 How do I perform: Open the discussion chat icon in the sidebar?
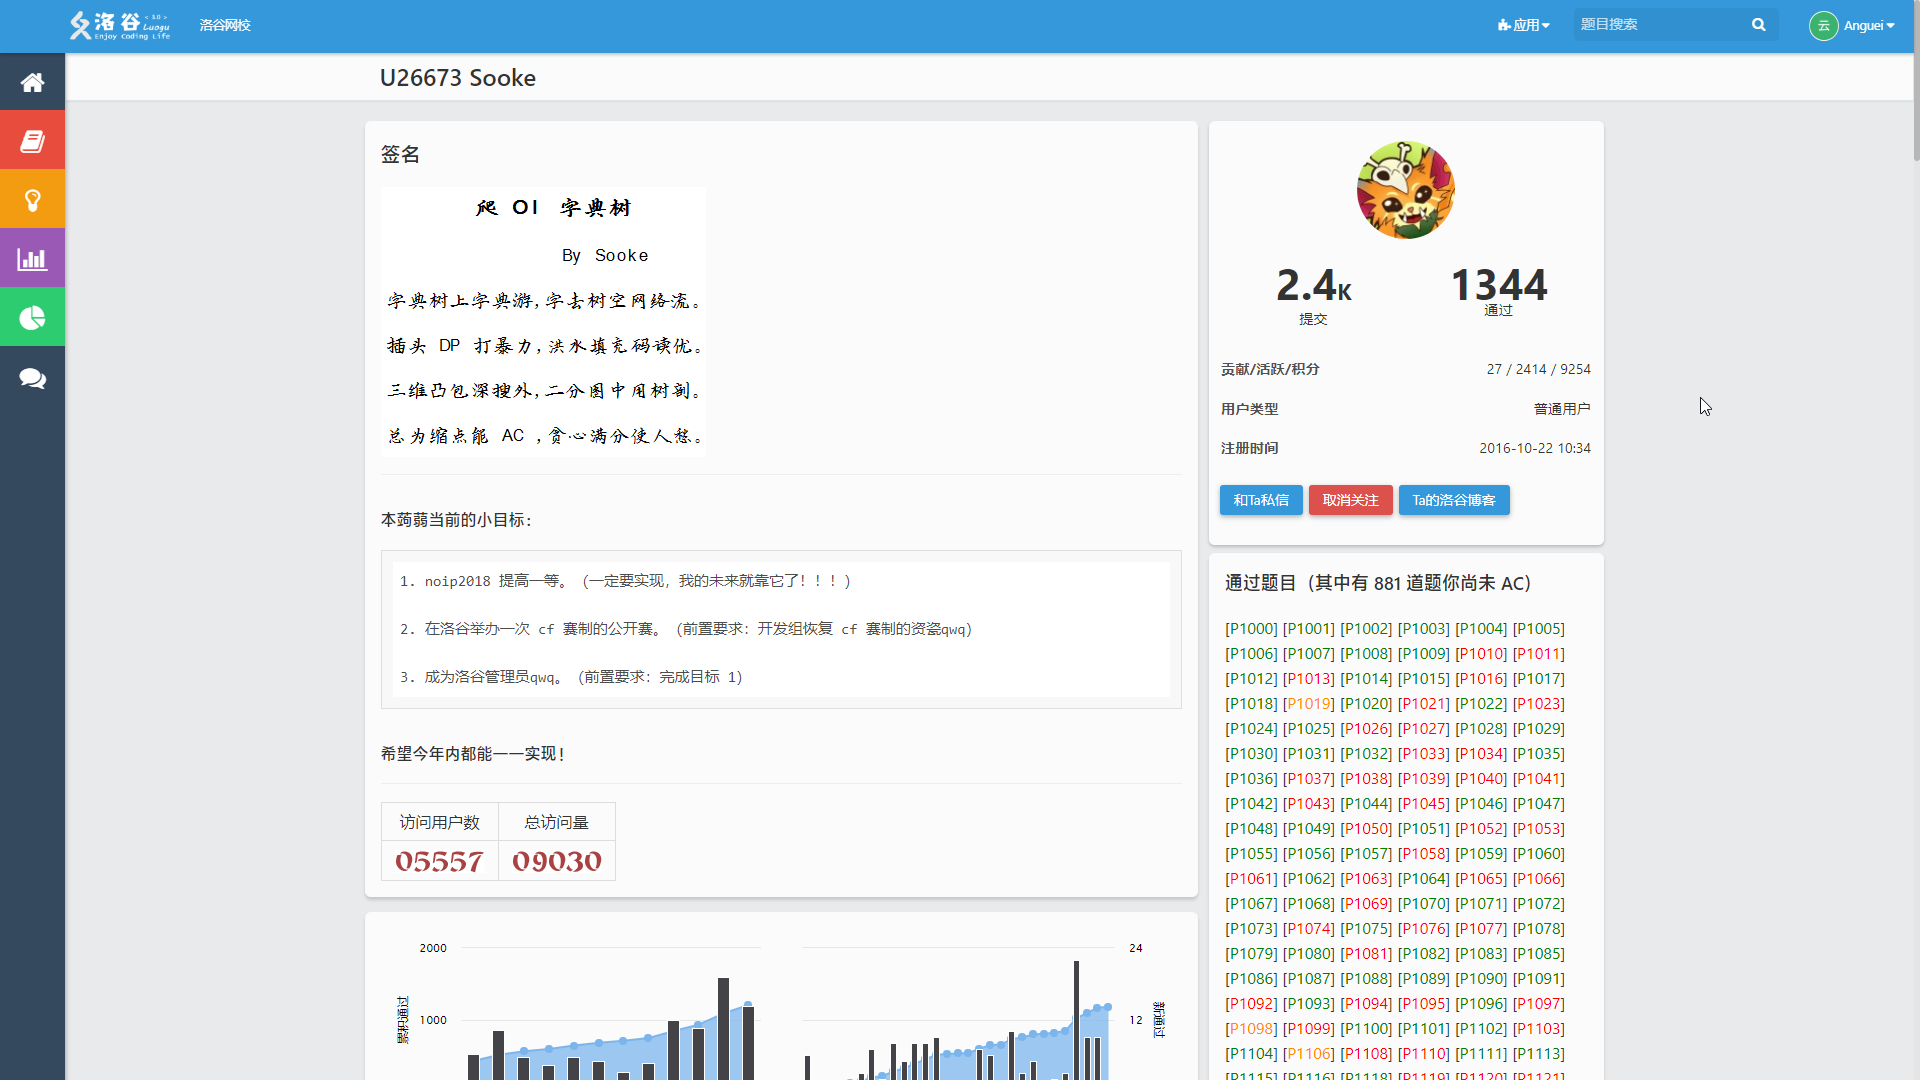click(x=32, y=378)
